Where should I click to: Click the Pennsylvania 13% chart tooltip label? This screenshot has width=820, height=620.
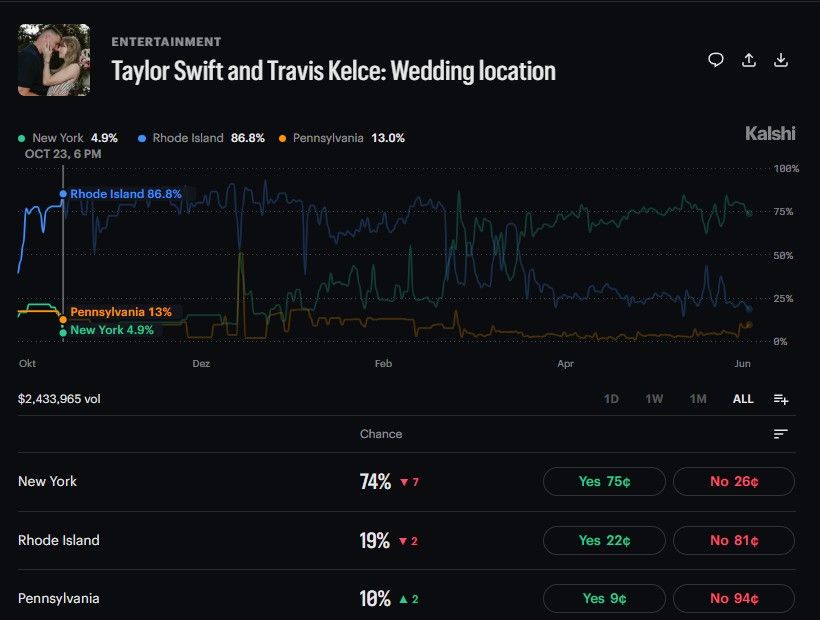[121, 312]
